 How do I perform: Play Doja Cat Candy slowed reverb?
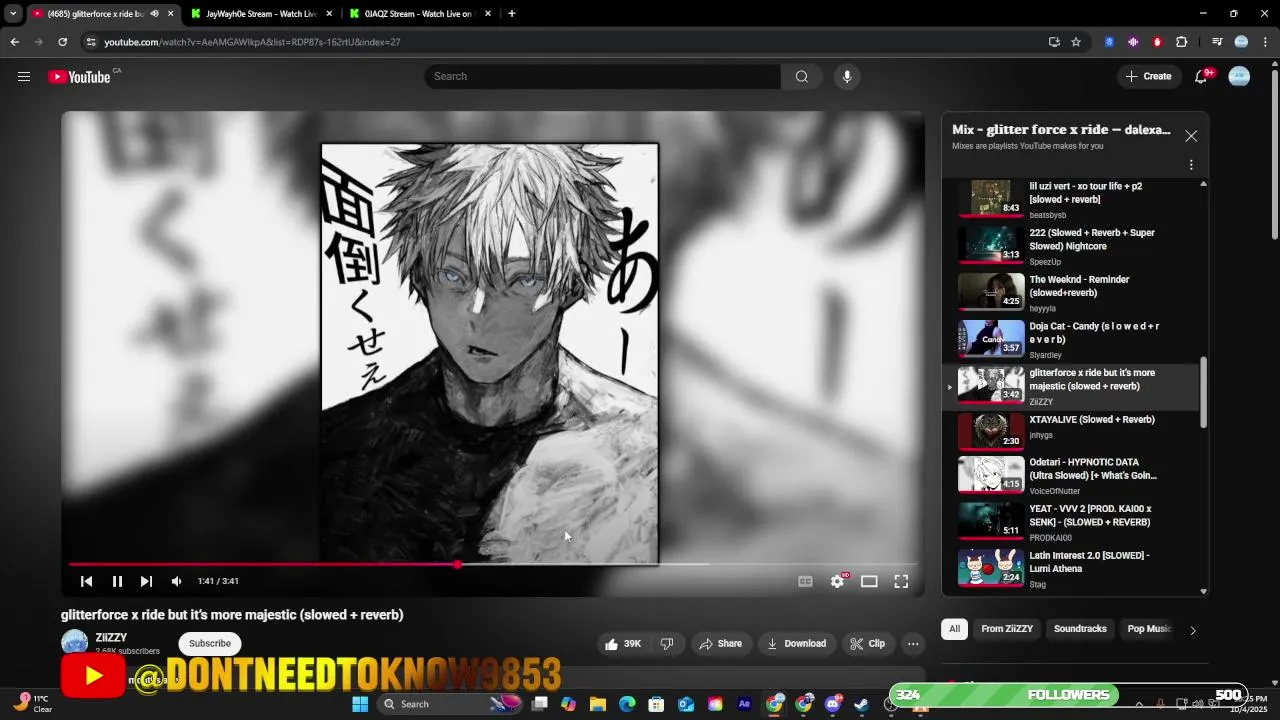(1070, 339)
